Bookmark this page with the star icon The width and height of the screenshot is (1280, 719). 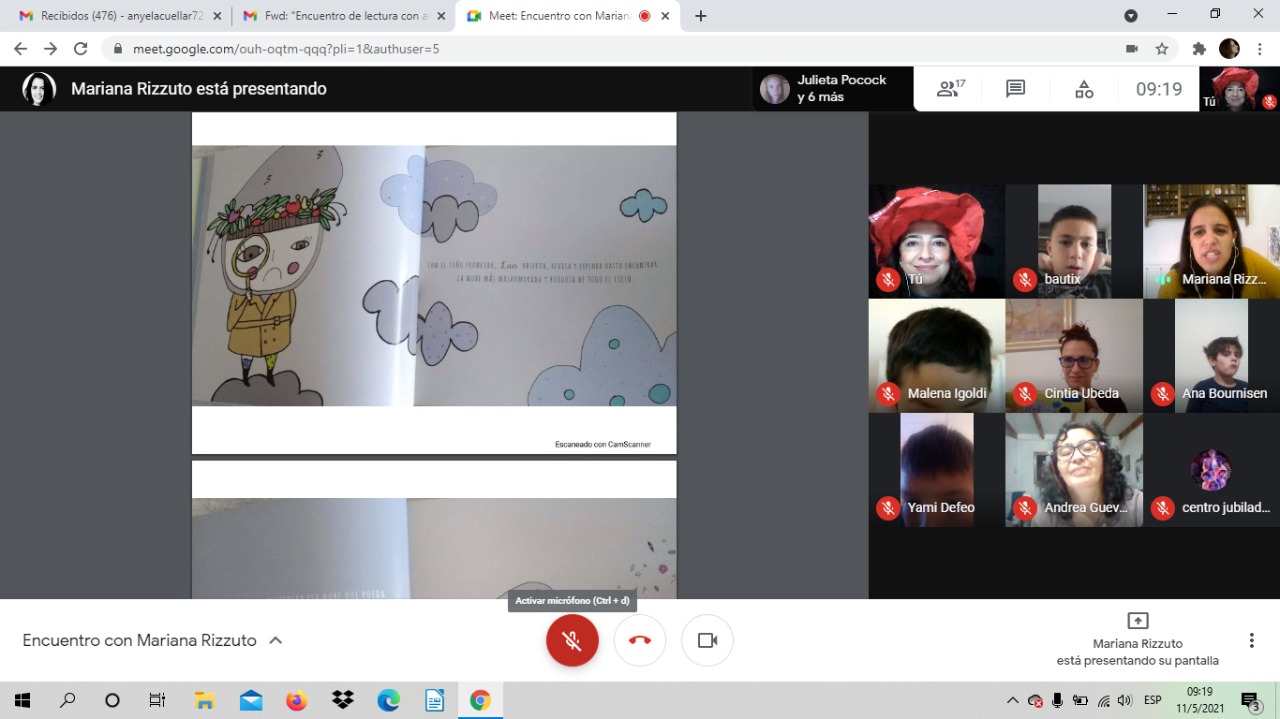[x=1161, y=49]
